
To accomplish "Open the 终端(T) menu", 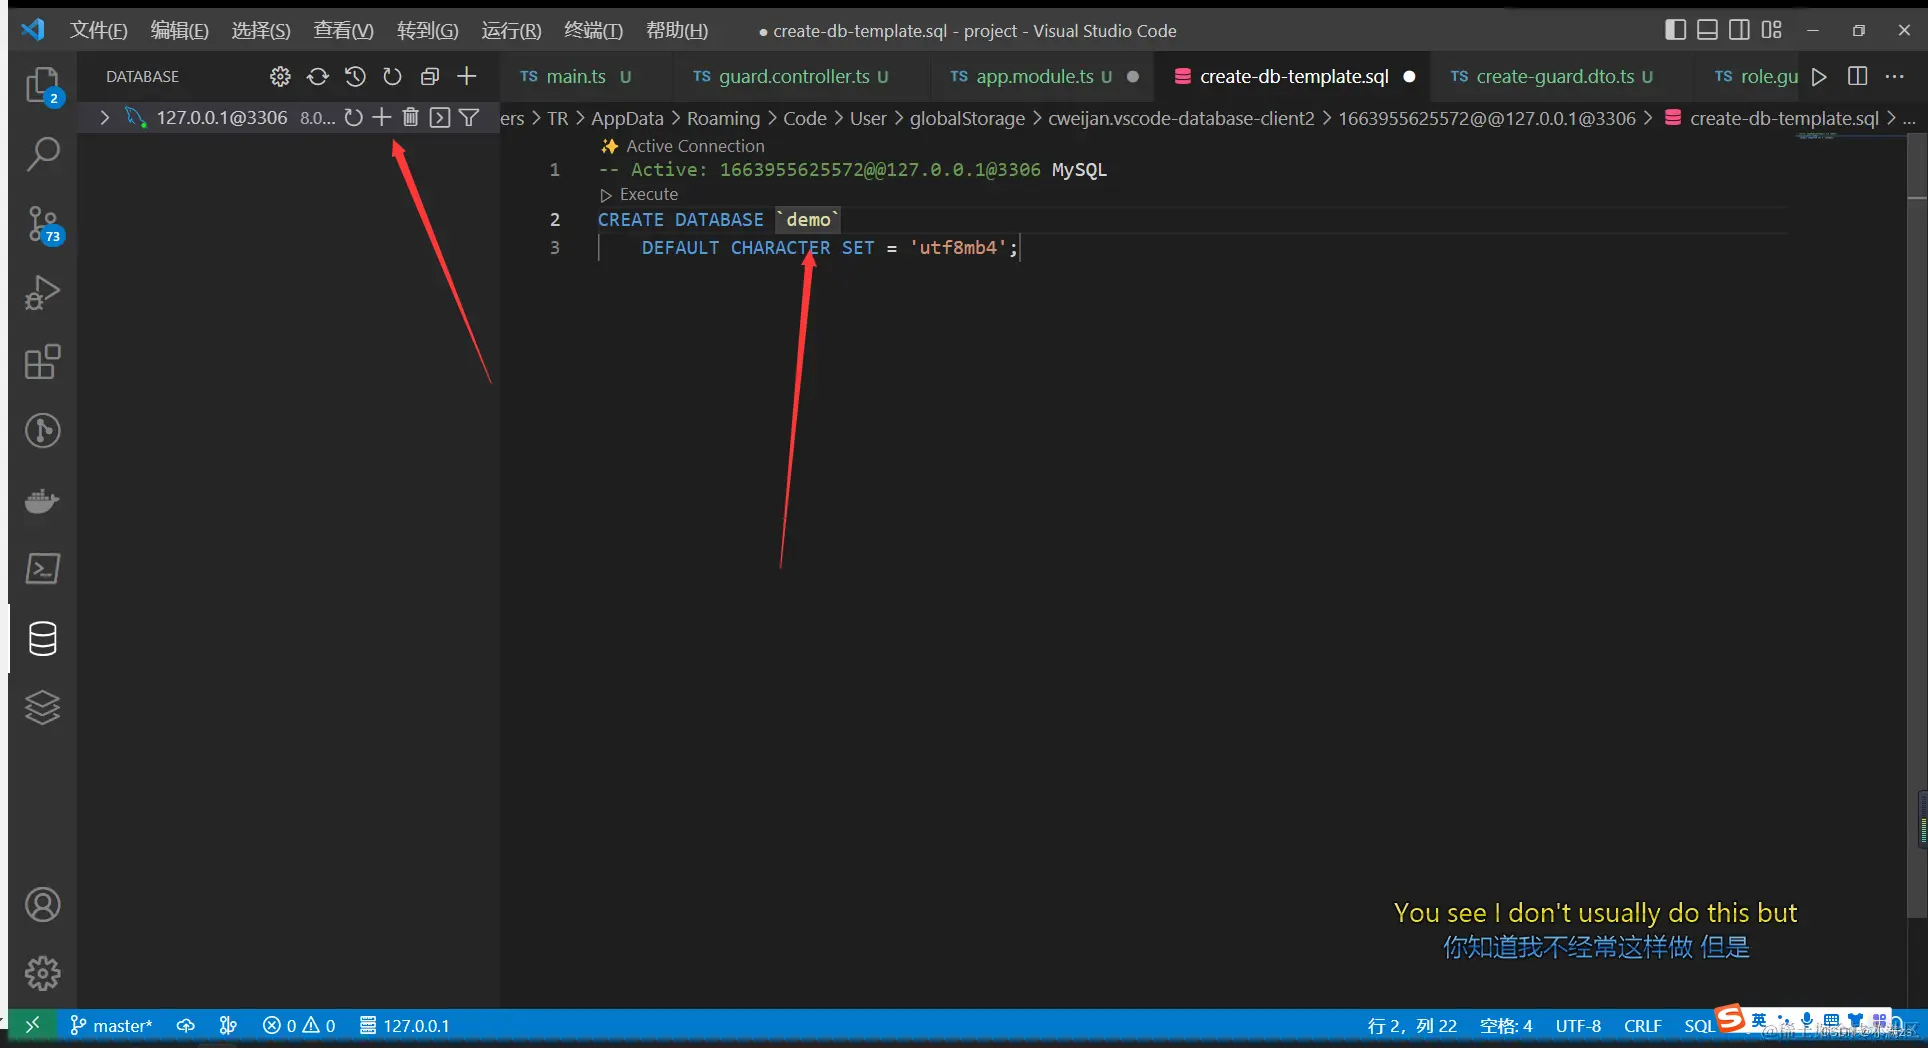I will [593, 30].
